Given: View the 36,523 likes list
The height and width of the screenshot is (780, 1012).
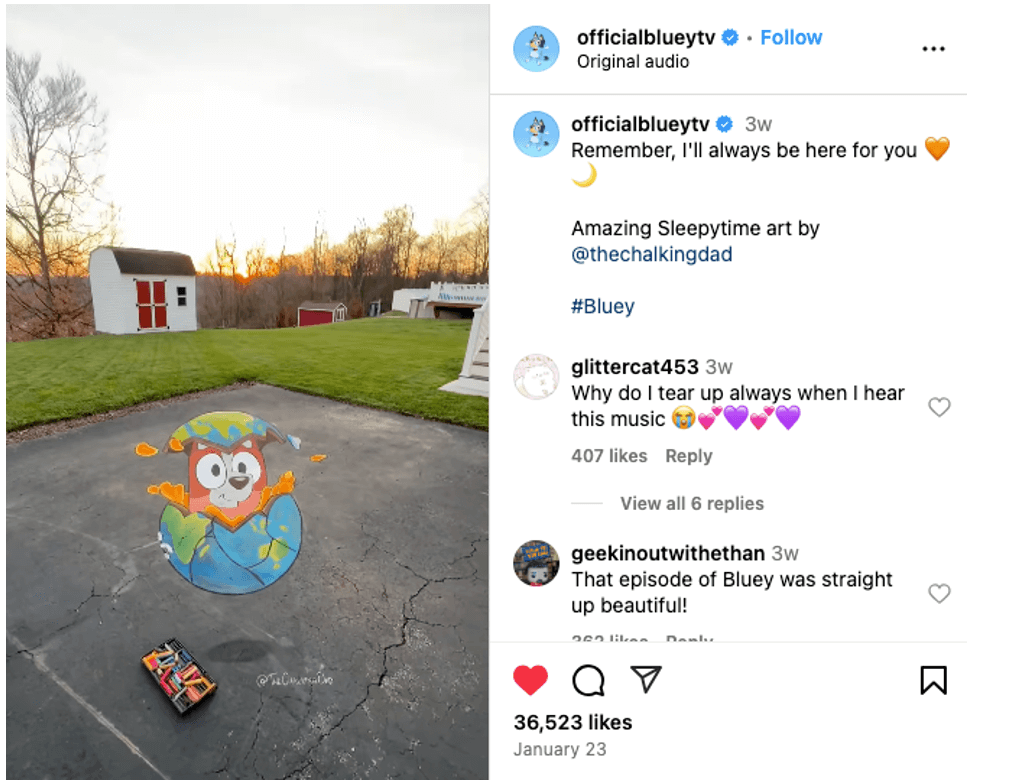Looking at the screenshot, I should tap(572, 722).
